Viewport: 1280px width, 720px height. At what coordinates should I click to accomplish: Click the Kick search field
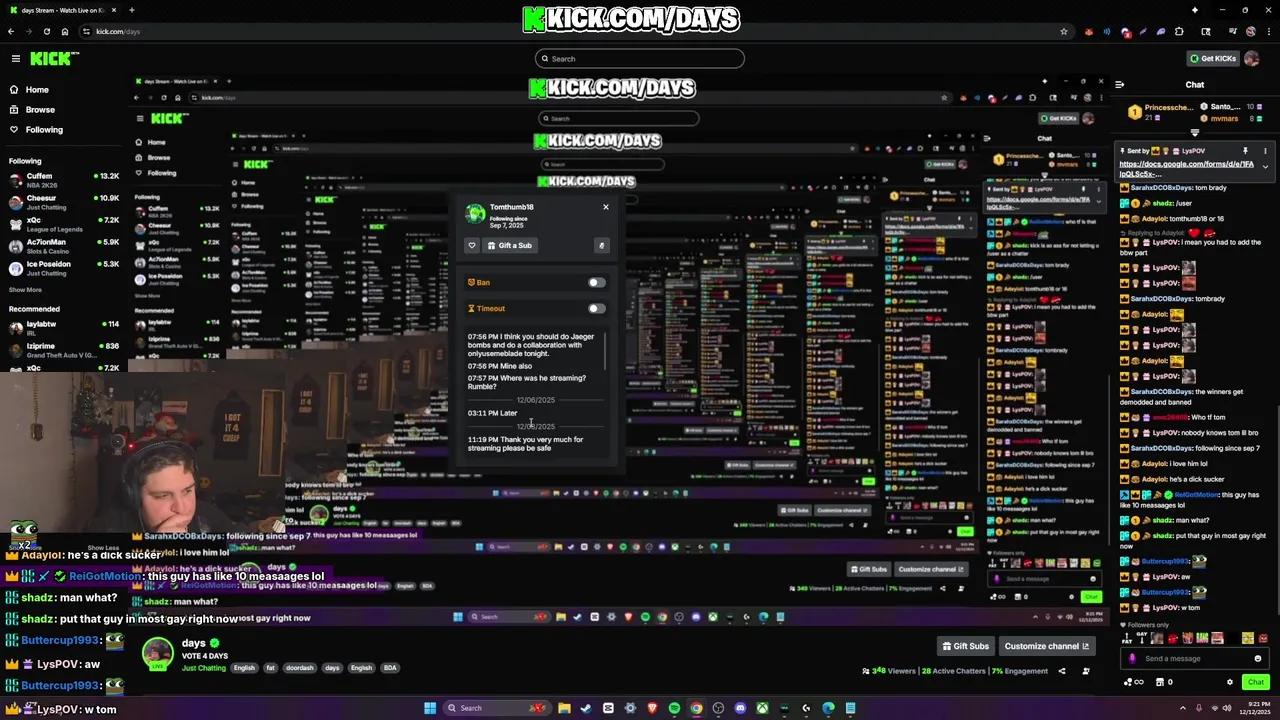(640, 58)
